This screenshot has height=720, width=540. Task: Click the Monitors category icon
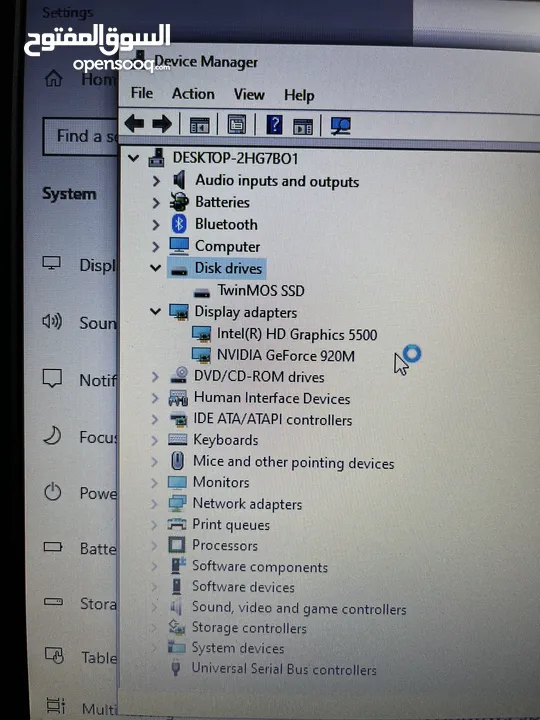tap(177, 482)
